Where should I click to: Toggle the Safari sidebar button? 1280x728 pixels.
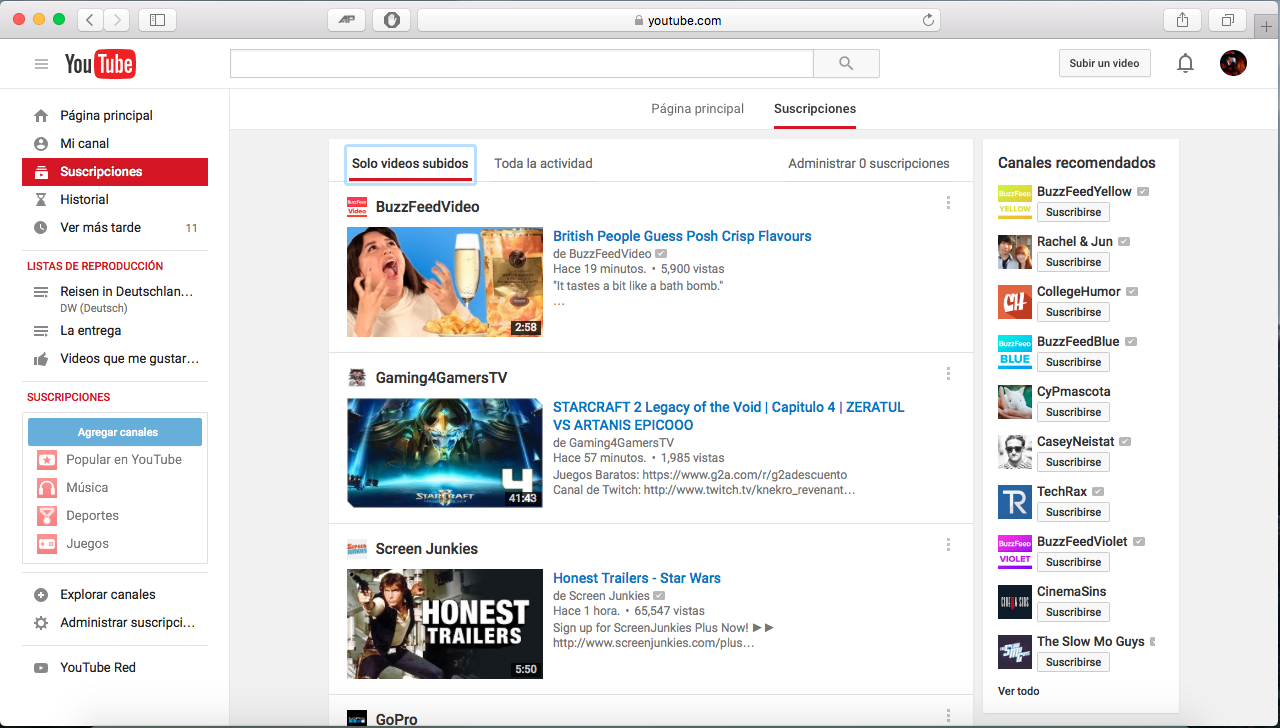coord(157,20)
